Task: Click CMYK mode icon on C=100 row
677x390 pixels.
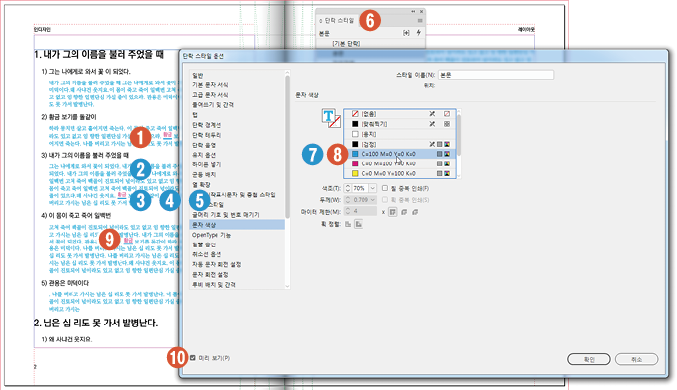Action: (x=447, y=154)
